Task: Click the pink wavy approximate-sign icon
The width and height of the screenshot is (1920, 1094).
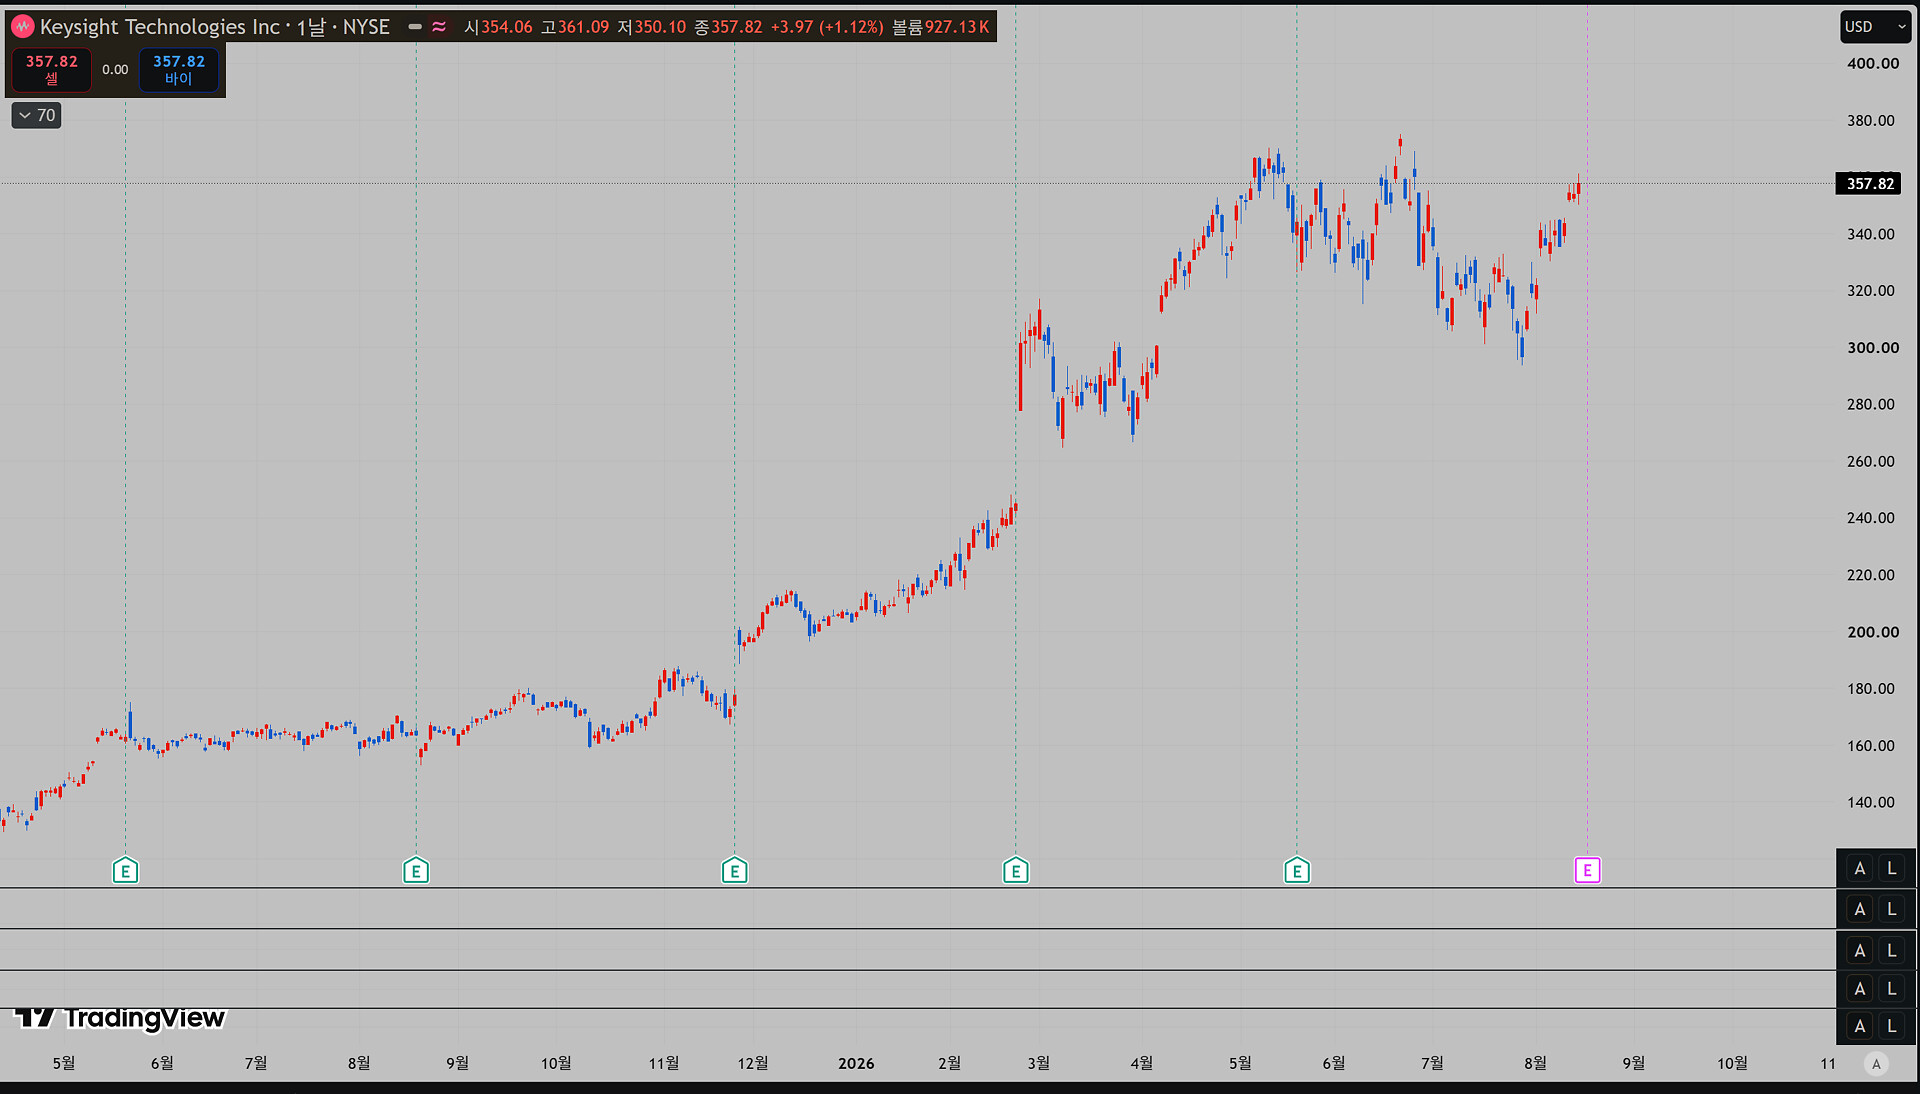Action: 439,27
